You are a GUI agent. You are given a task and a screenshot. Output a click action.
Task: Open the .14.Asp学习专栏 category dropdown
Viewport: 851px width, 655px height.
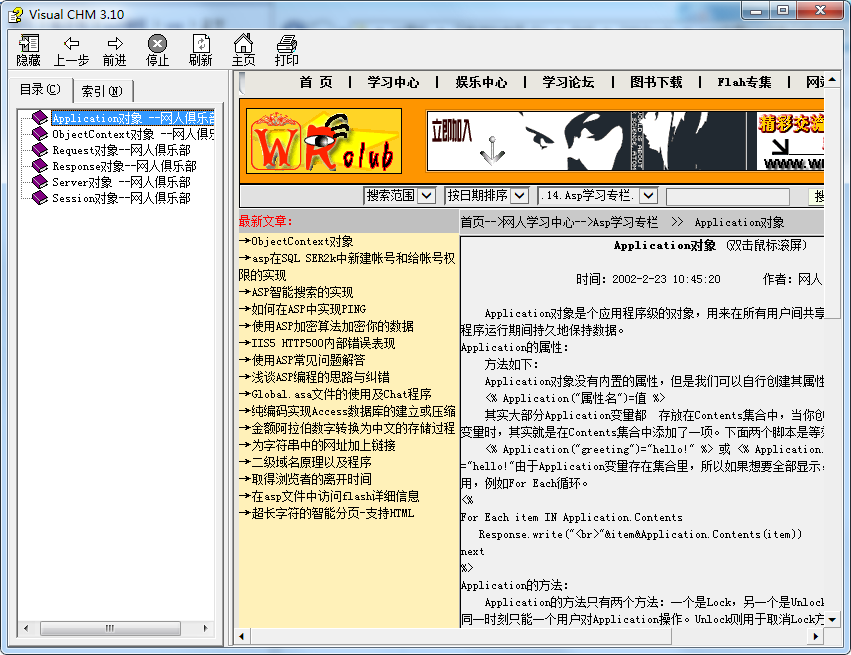click(648, 195)
